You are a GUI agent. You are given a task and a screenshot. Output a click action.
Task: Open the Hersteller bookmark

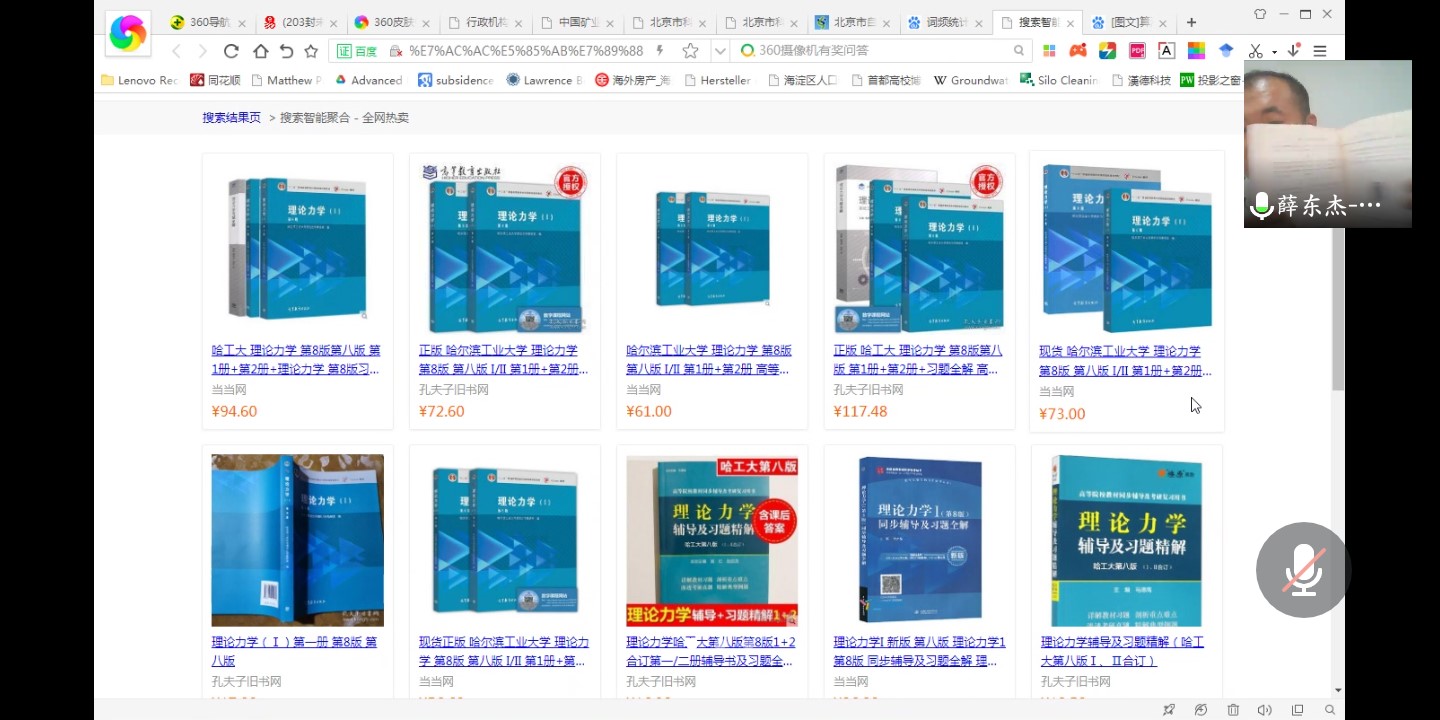[x=717, y=80]
